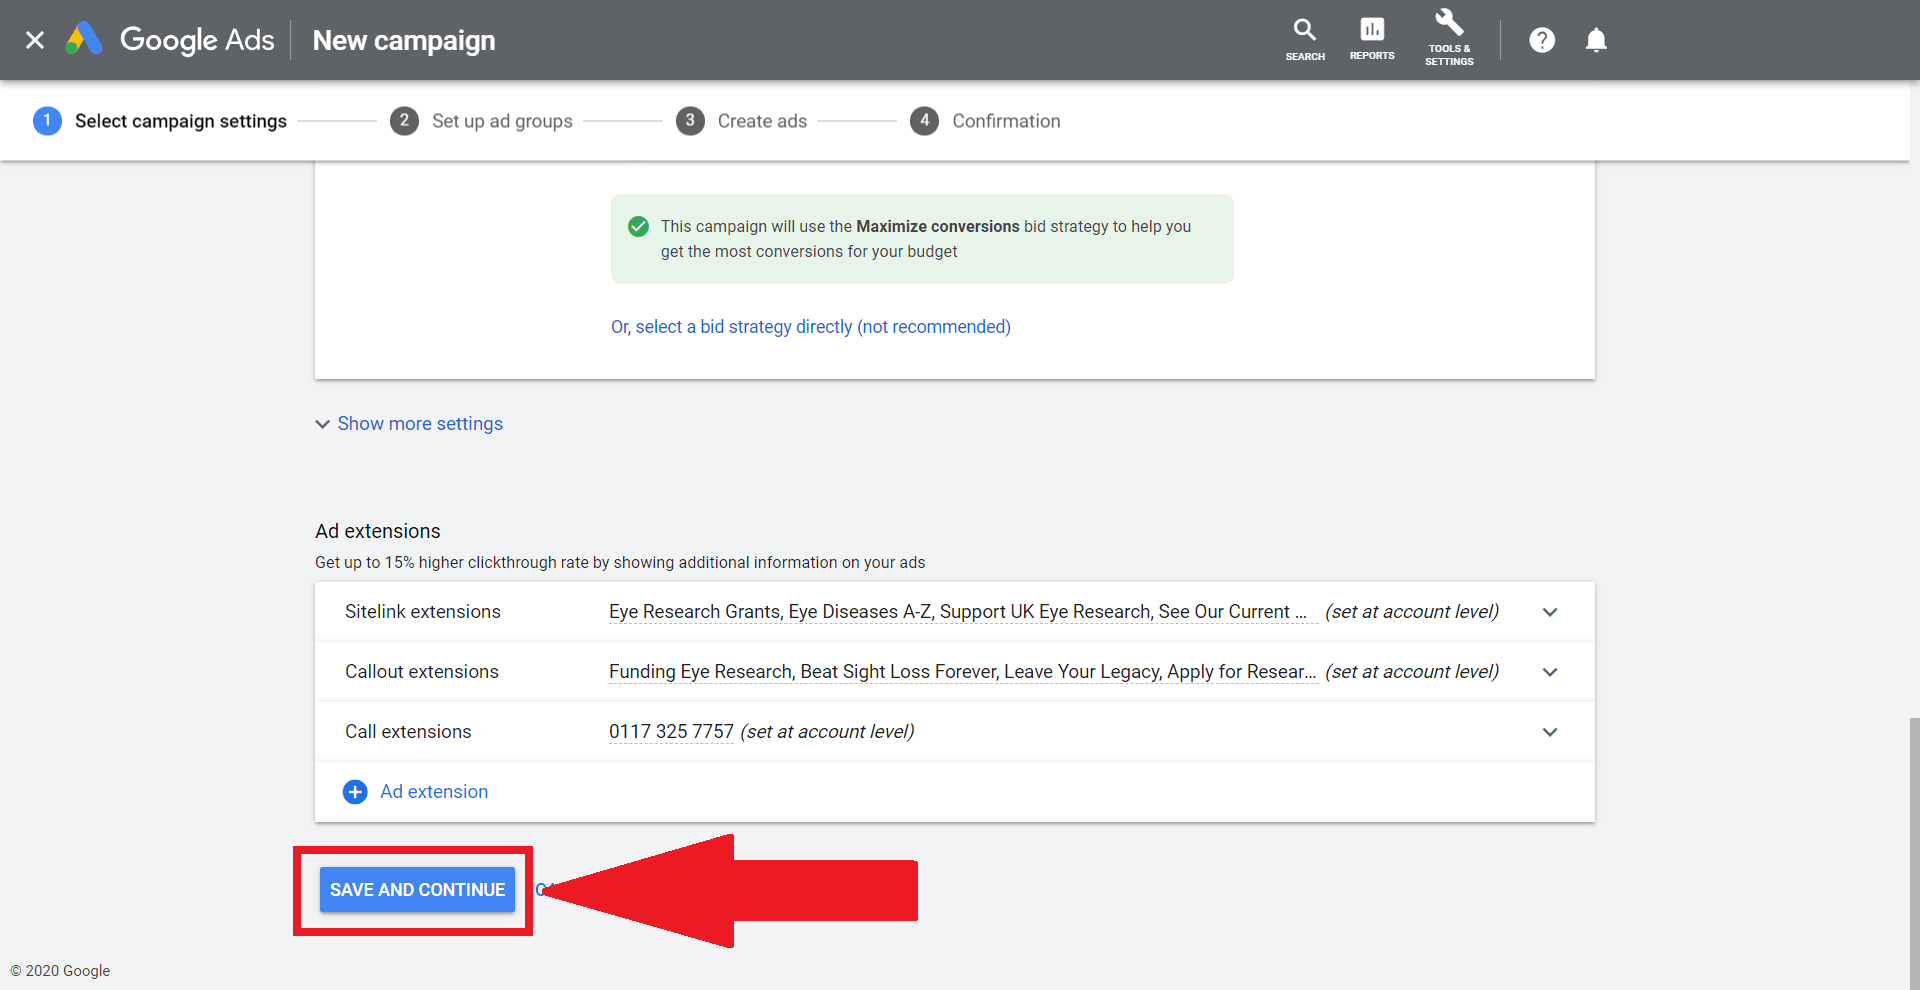Expand the Sitelink extensions row chevron
This screenshot has width=1920, height=990.
tap(1550, 612)
